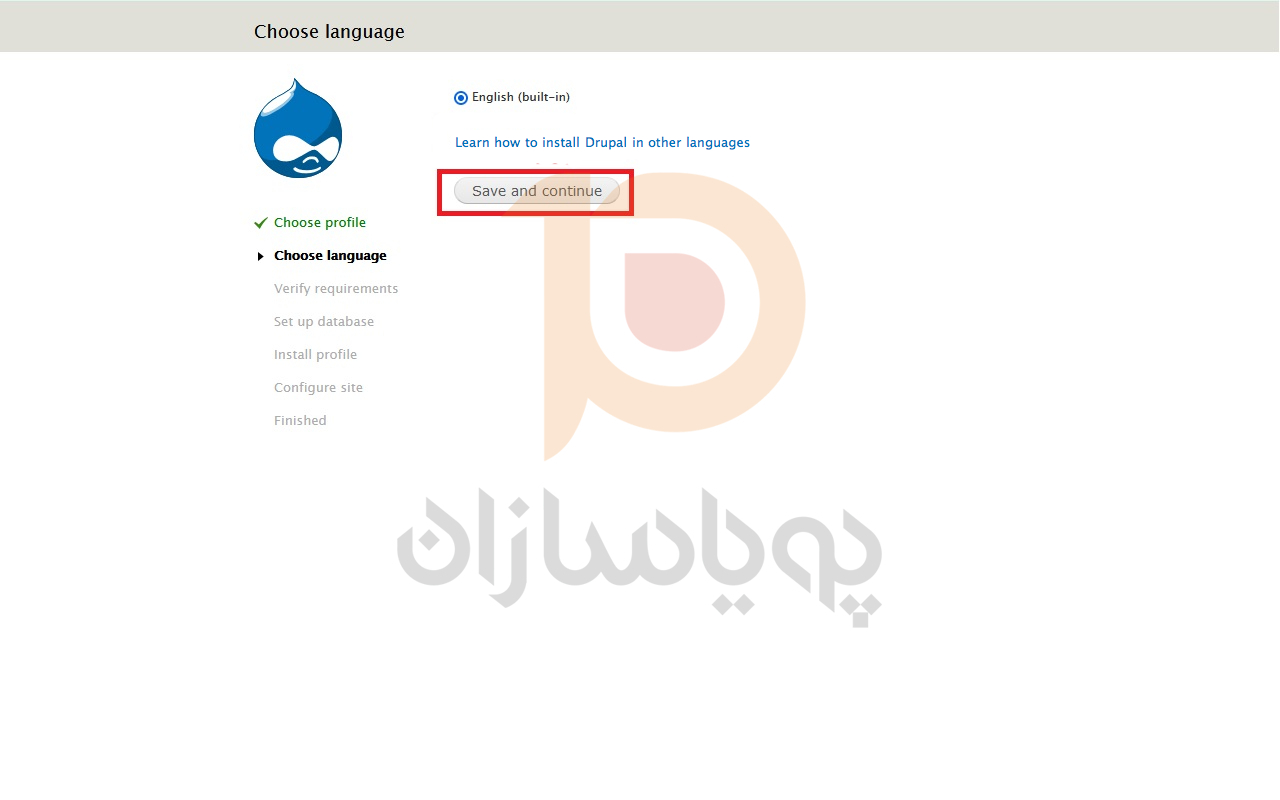
Task: Click the Configure site step
Action: pyautogui.click(x=318, y=388)
